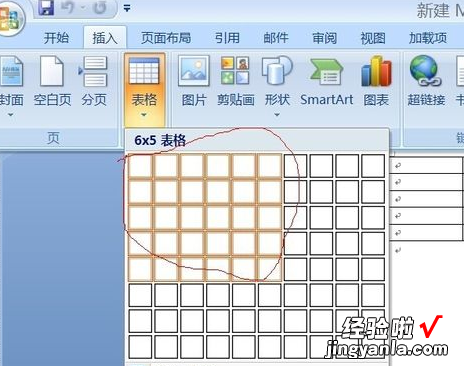Select the grid cell at column 7, row 5
The height and width of the screenshot is (366, 464).
(295, 269)
